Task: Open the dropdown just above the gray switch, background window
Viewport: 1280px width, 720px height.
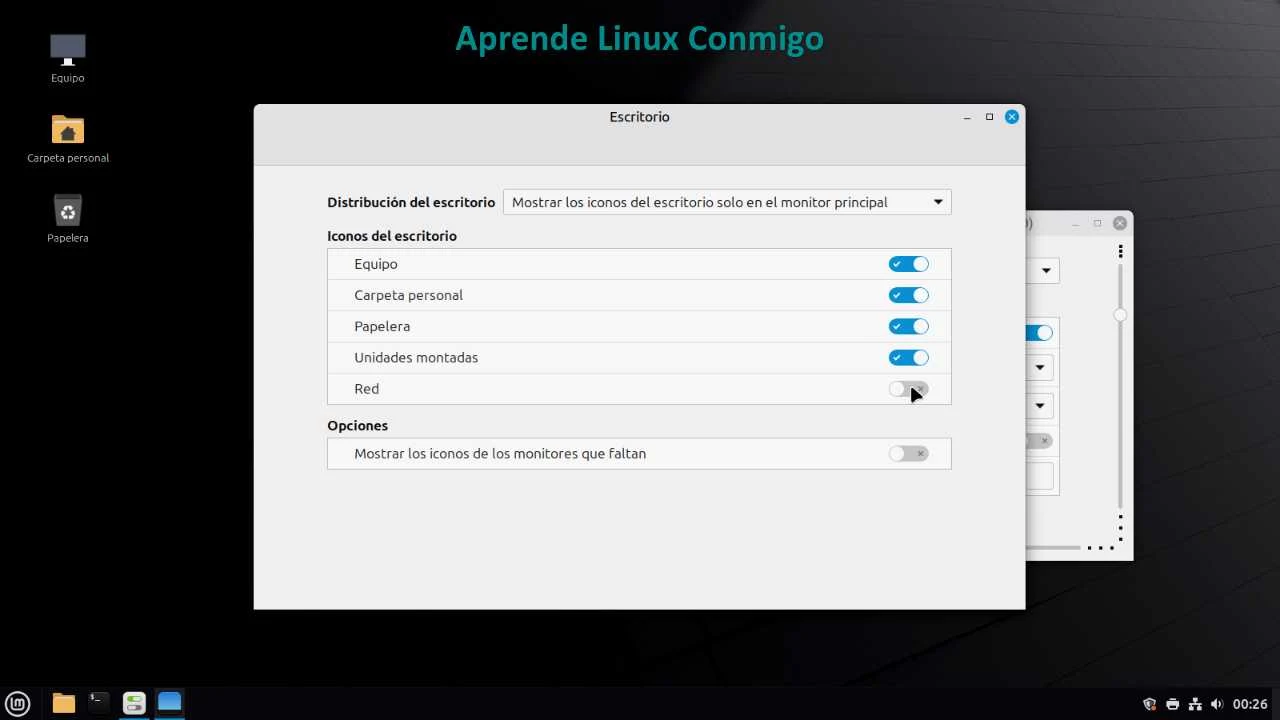Action: click(1040, 405)
